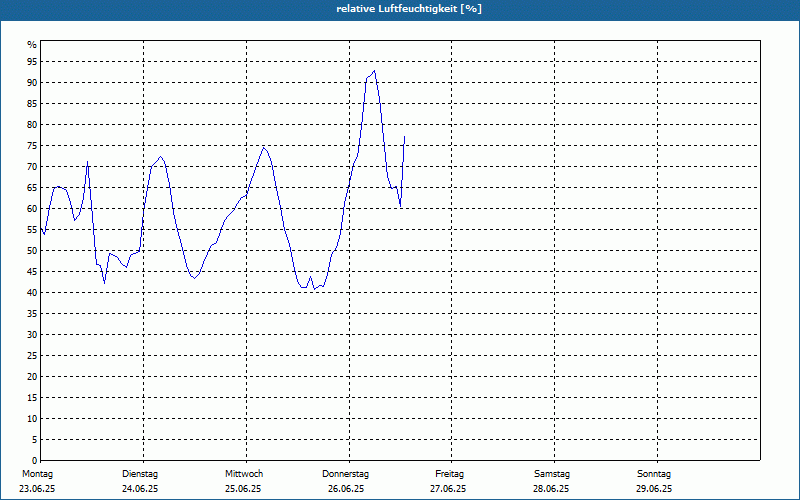Click the 'Dienstag' day label

click(x=140, y=474)
